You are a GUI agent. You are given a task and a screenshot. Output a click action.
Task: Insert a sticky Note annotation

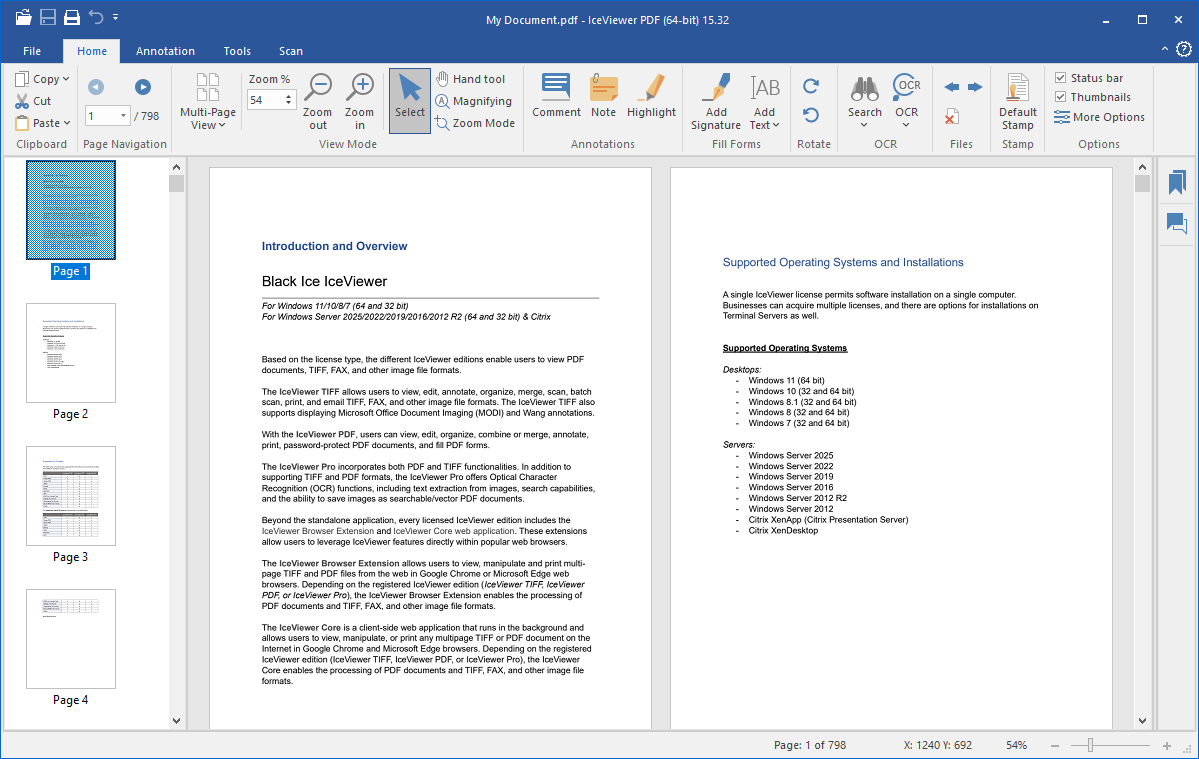pyautogui.click(x=603, y=96)
